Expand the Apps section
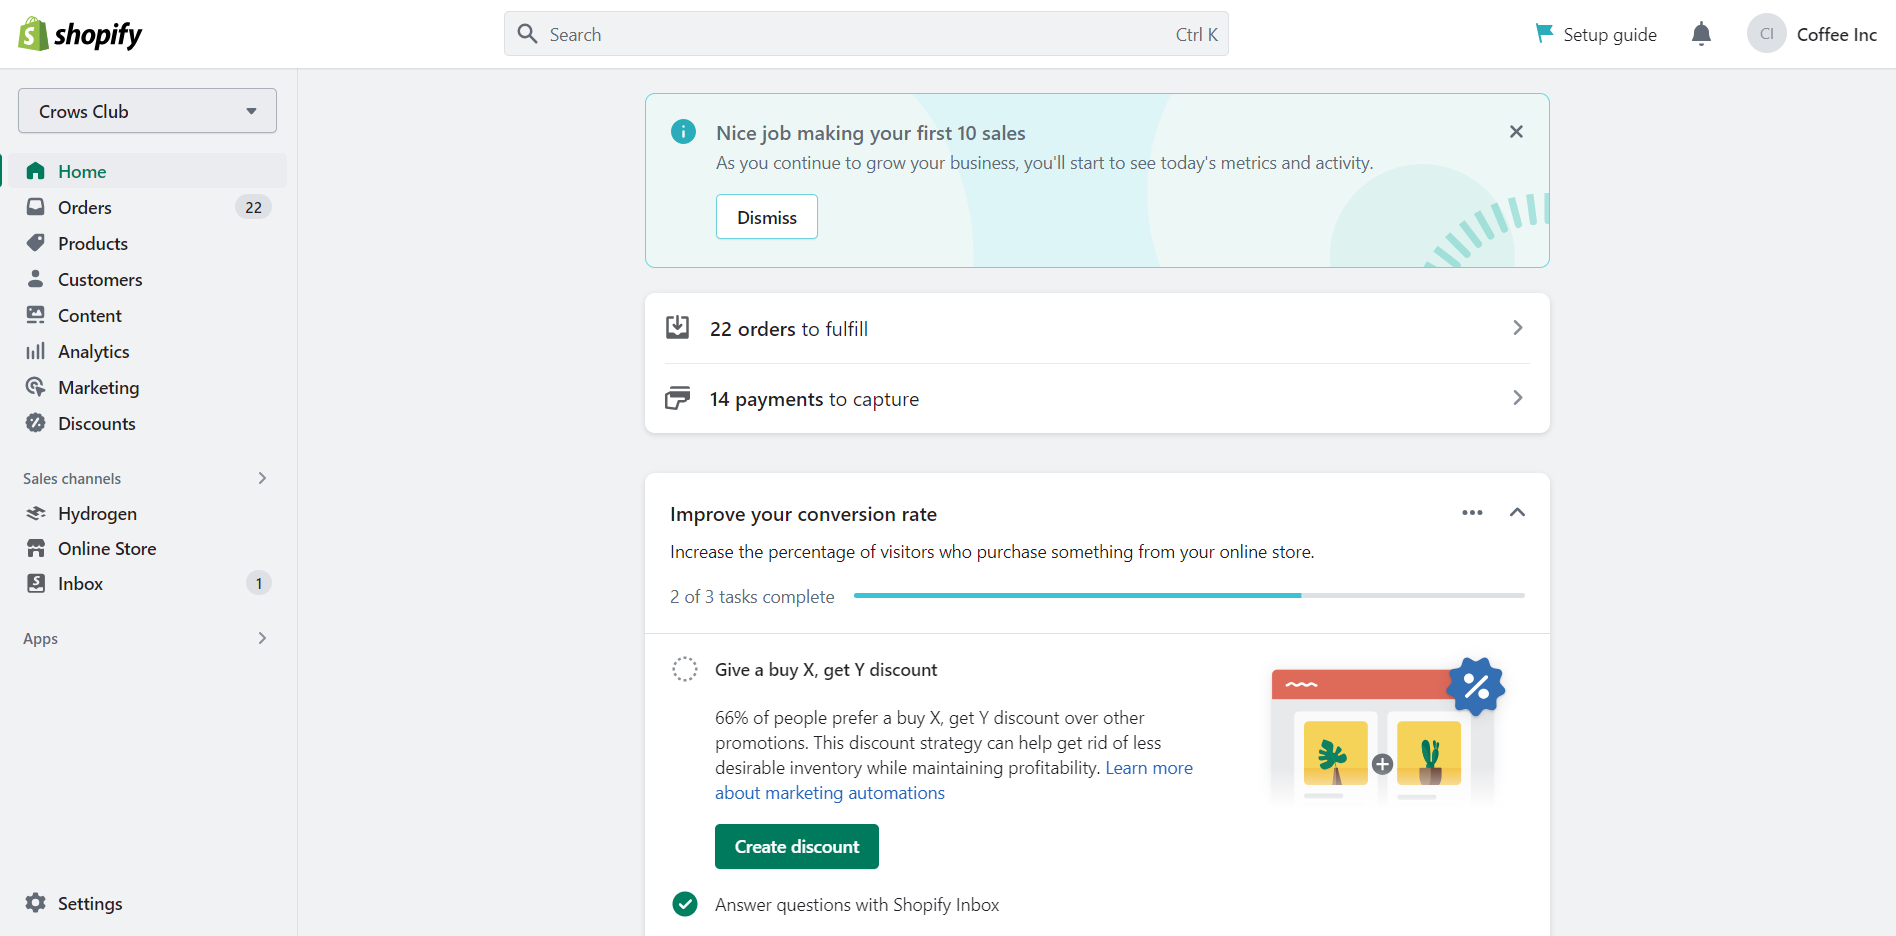The image size is (1896, 936). (262, 638)
